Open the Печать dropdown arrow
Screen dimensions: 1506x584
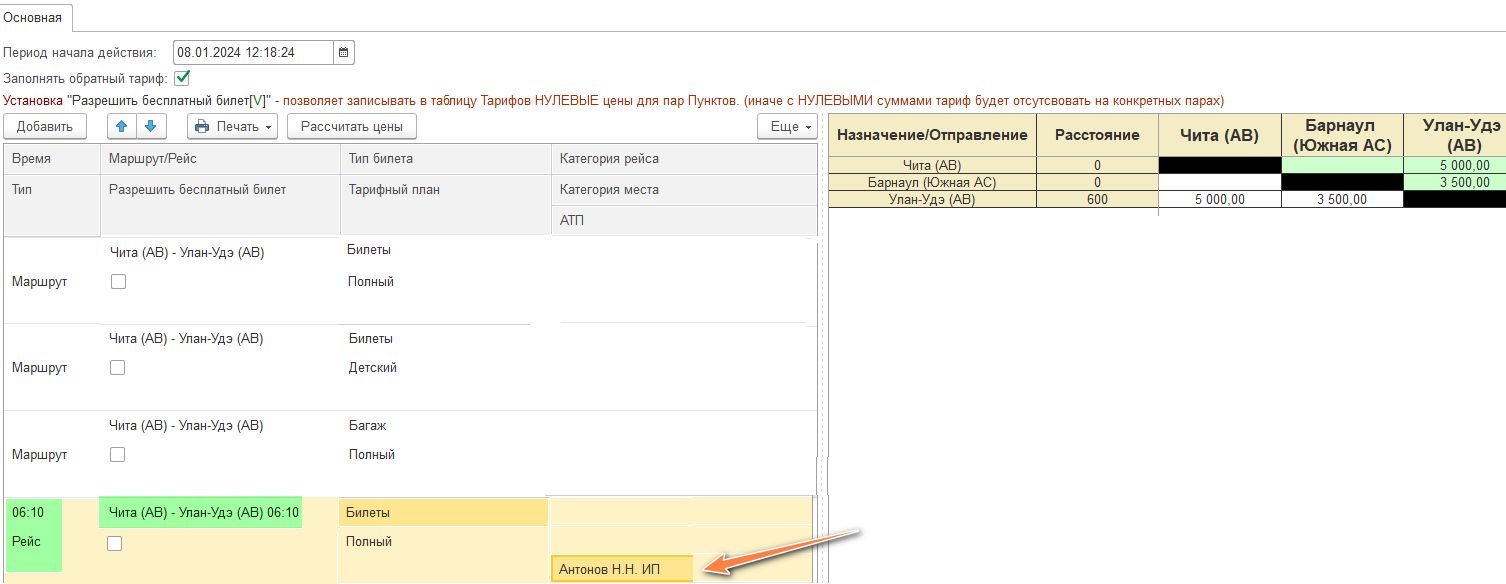point(269,127)
